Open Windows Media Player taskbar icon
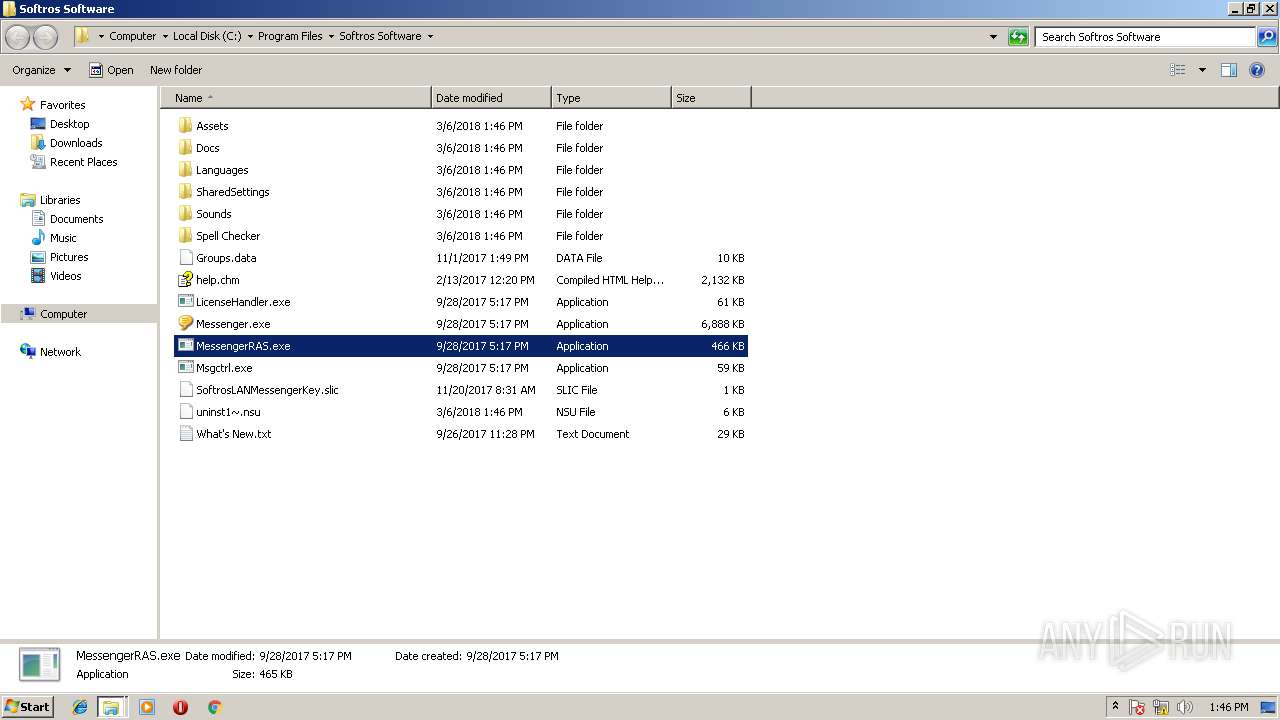 pos(147,707)
